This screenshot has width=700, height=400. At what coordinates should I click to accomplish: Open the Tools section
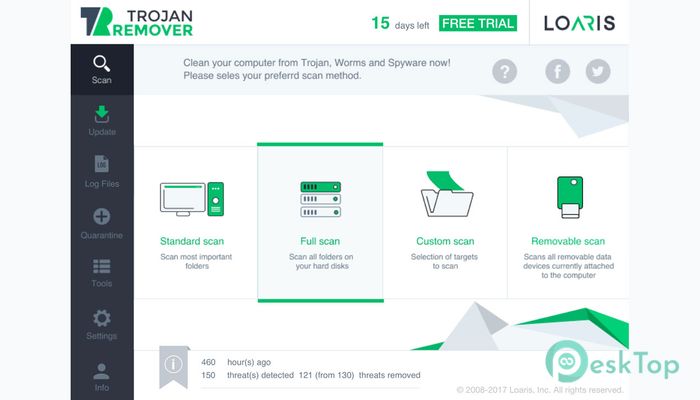(102, 273)
